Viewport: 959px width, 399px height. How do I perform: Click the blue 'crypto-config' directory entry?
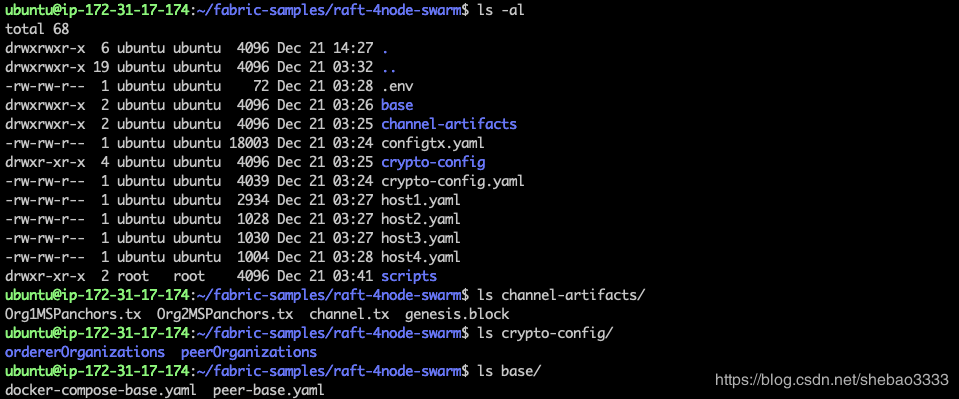[x=433, y=162]
